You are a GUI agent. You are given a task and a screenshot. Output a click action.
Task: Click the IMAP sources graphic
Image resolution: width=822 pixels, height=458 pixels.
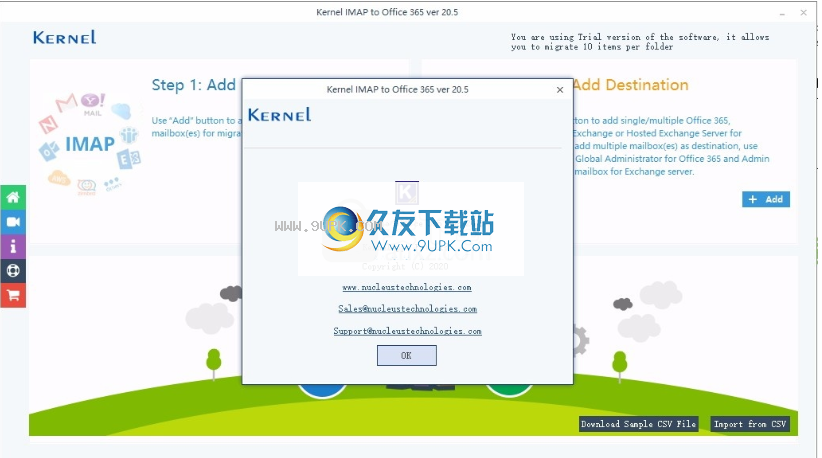click(x=90, y=144)
